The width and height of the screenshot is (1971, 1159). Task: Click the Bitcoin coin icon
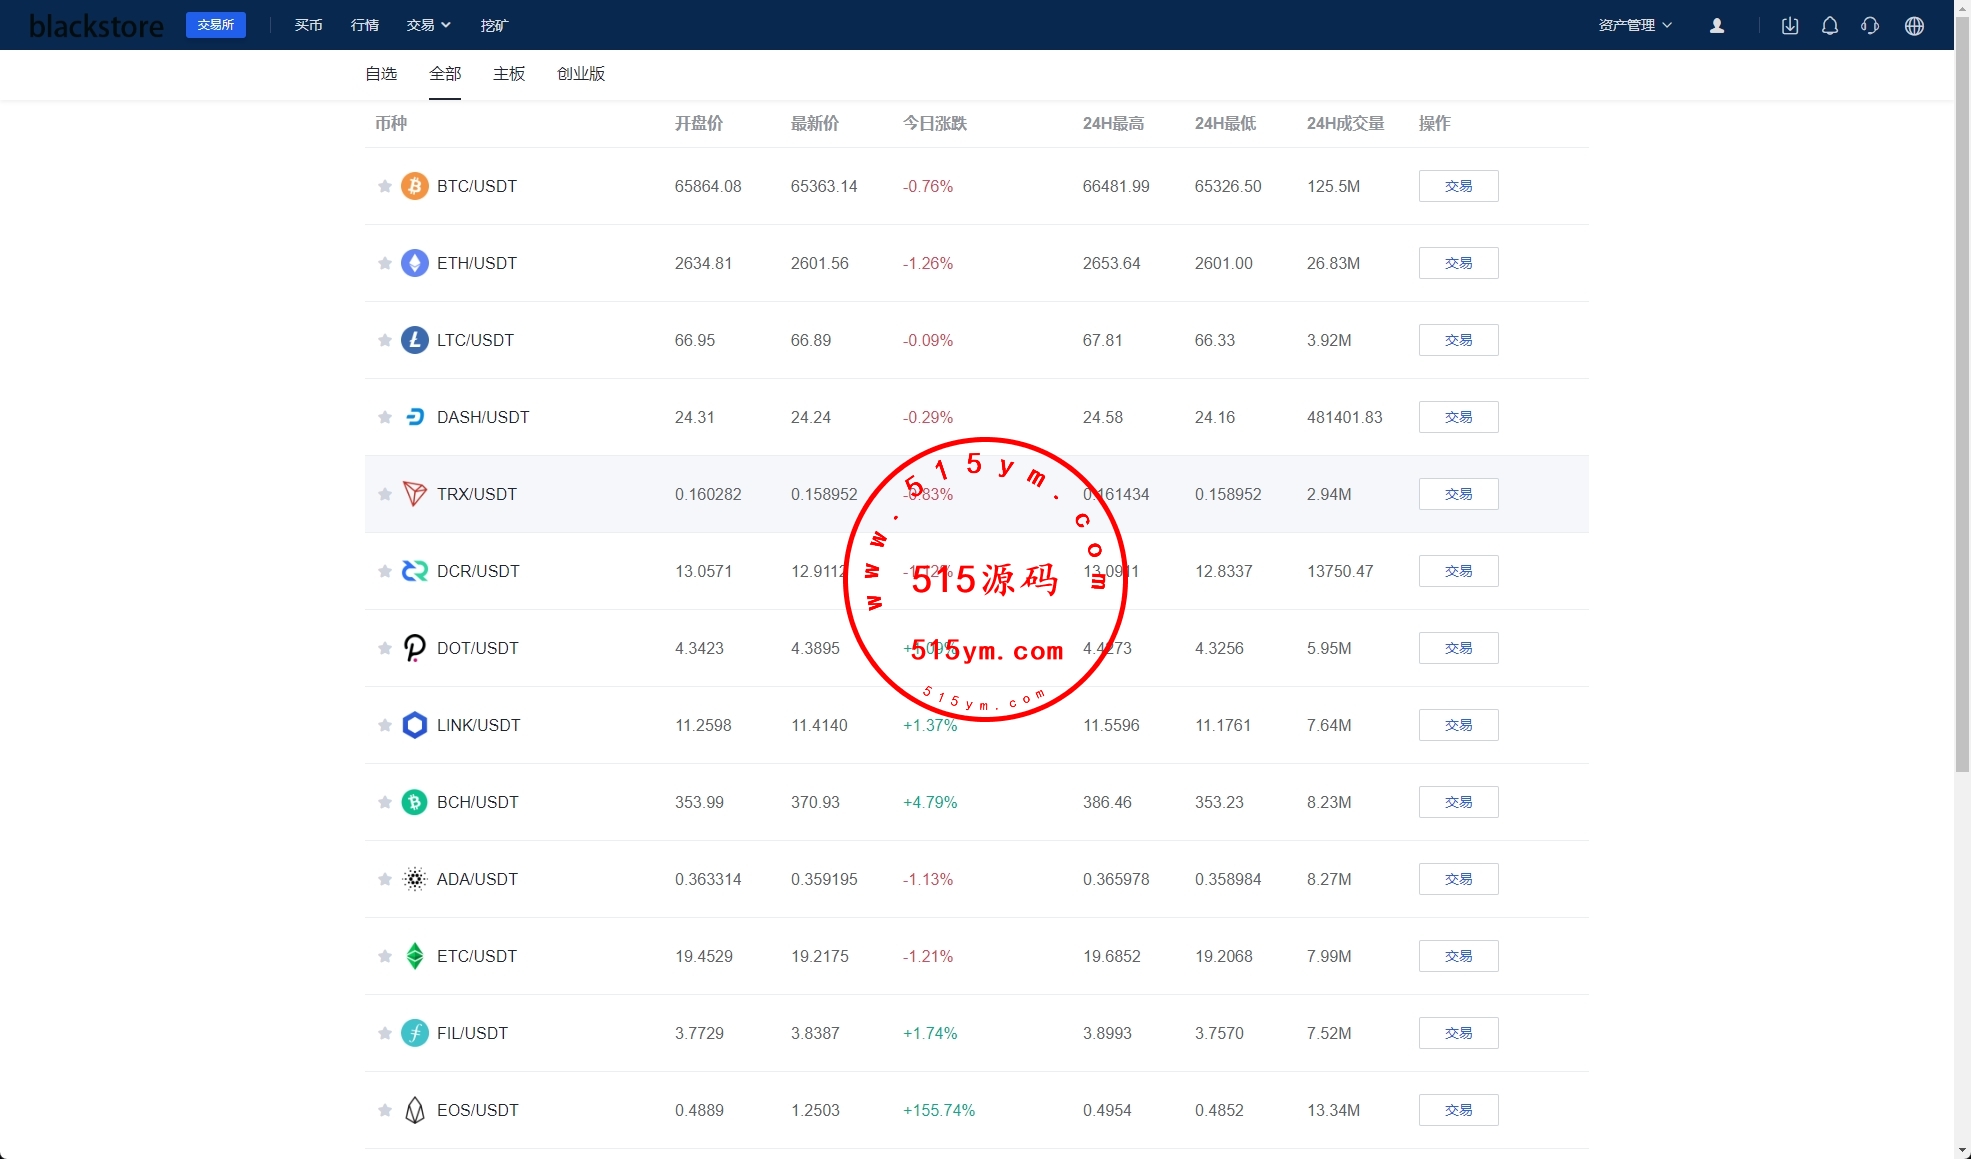click(x=414, y=186)
